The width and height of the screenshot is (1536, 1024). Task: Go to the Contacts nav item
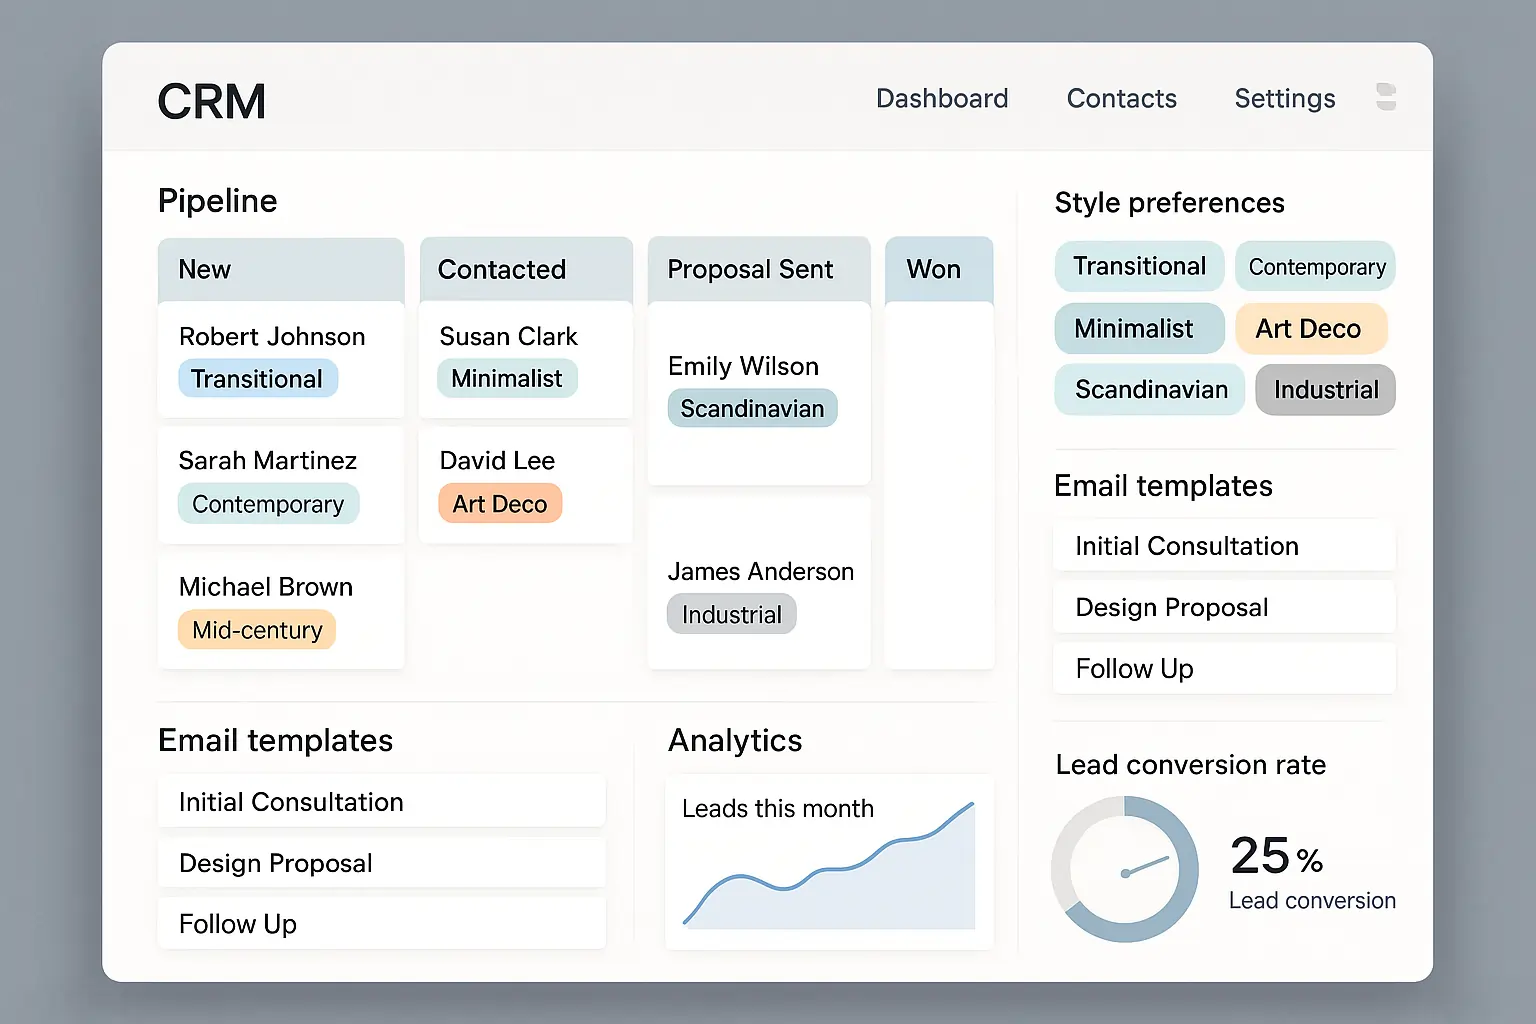[1121, 98]
